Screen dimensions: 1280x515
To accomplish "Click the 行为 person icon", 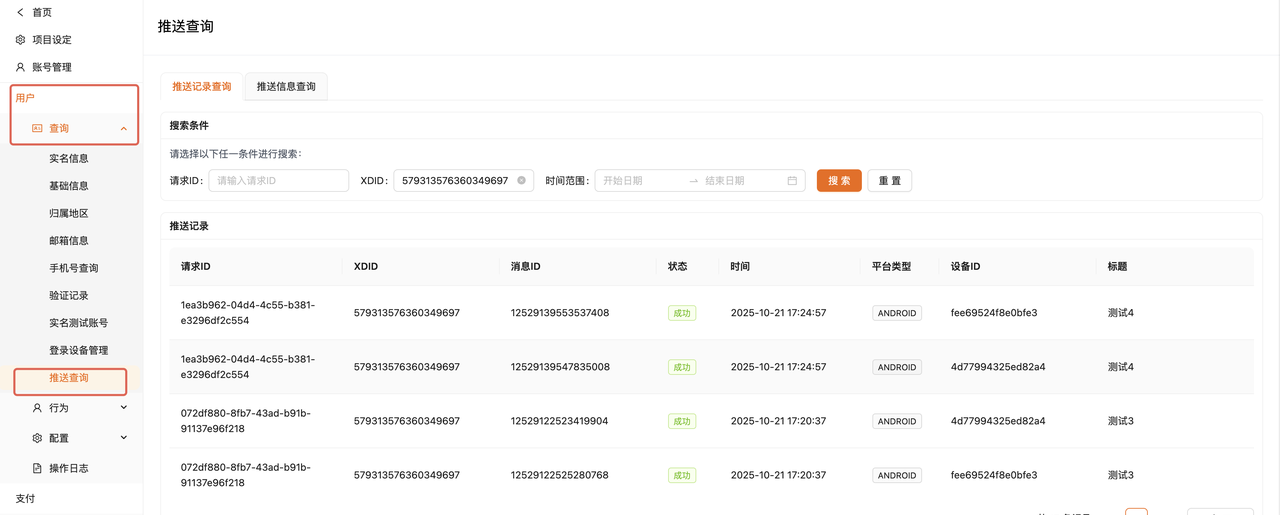I will click(x=37, y=408).
